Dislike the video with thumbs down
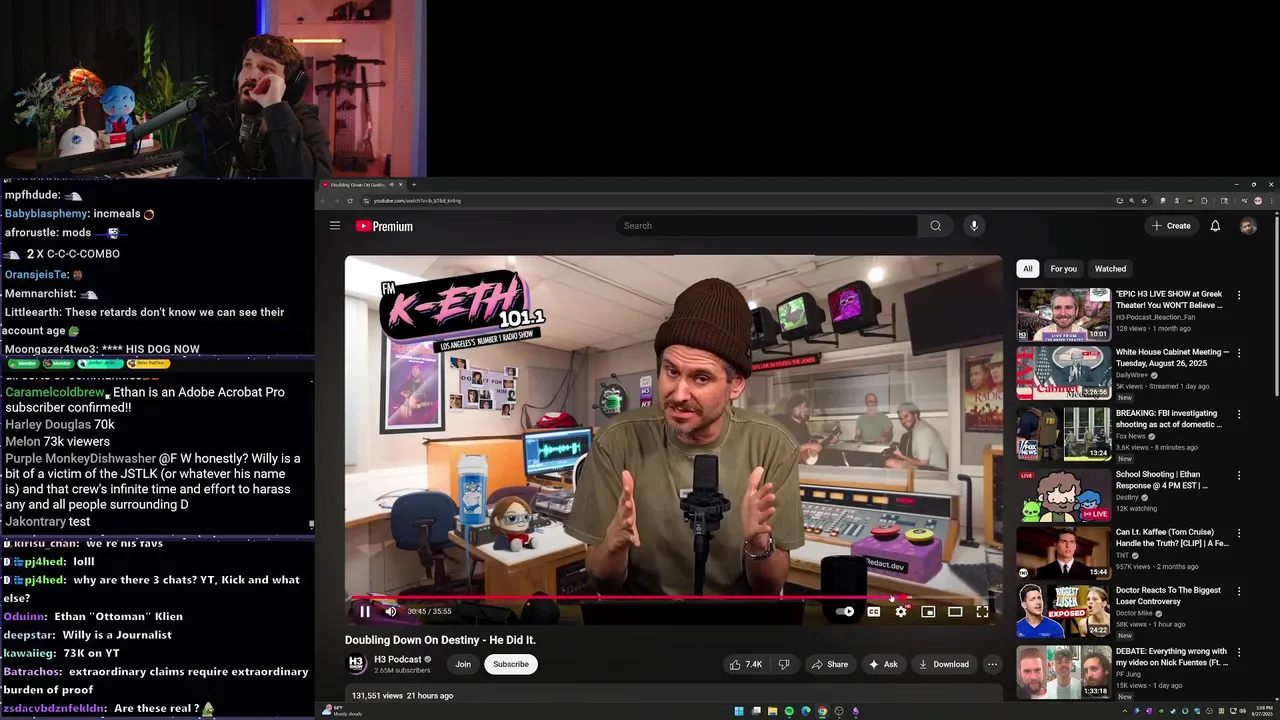Image resolution: width=1280 pixels, height=720 pixels. pos(784,664)
